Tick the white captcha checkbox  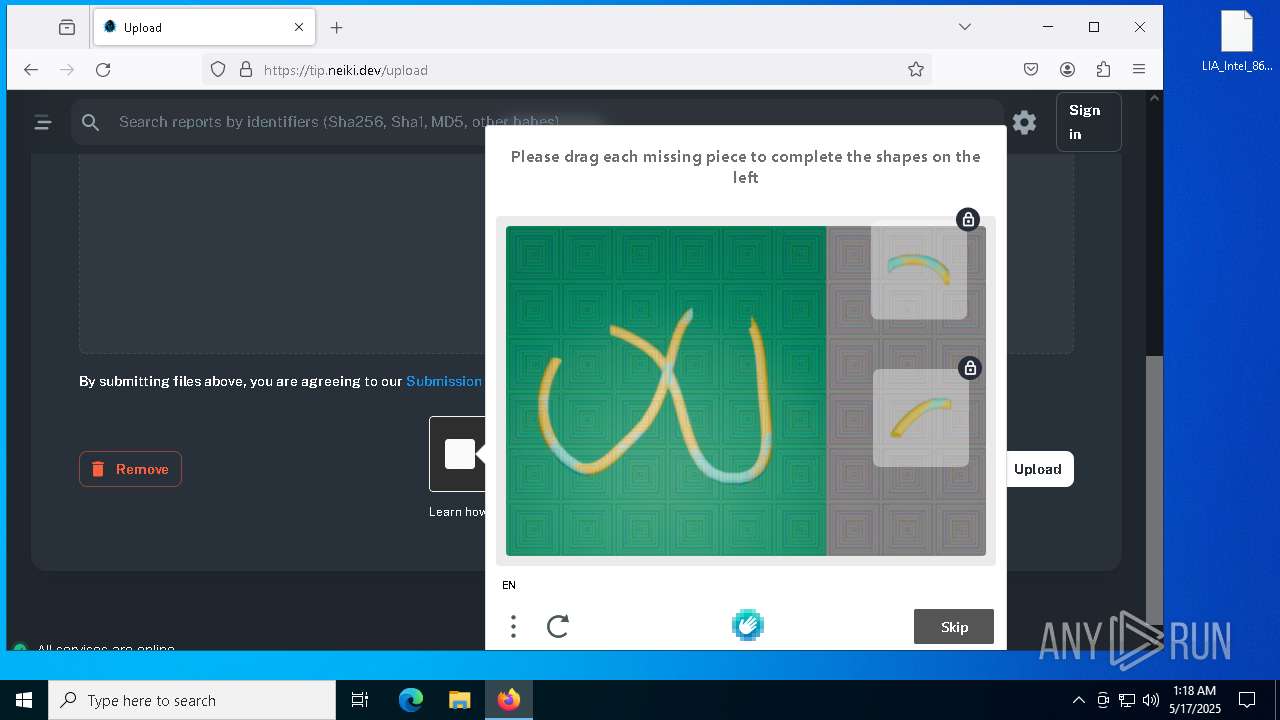click(460, 454)
